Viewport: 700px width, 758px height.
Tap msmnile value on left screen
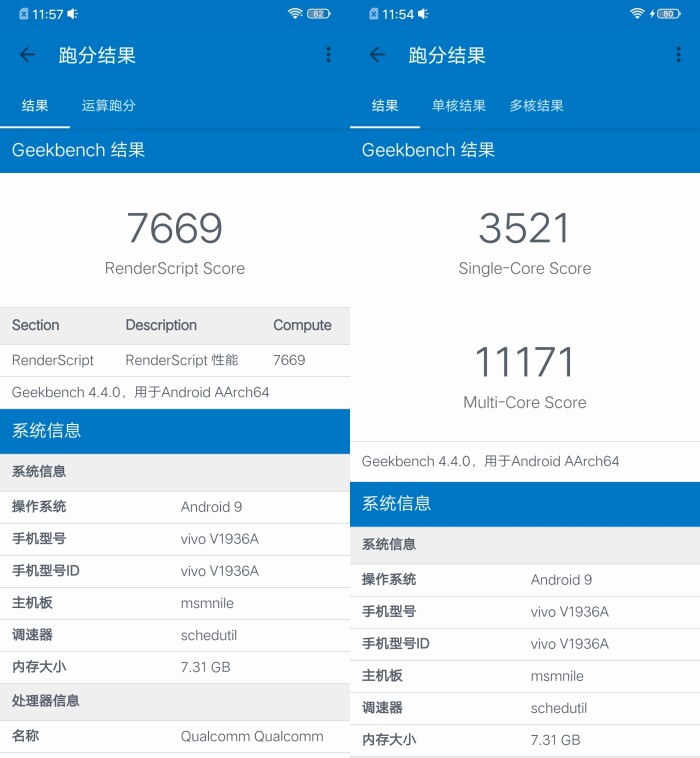[x=207, y=603]
